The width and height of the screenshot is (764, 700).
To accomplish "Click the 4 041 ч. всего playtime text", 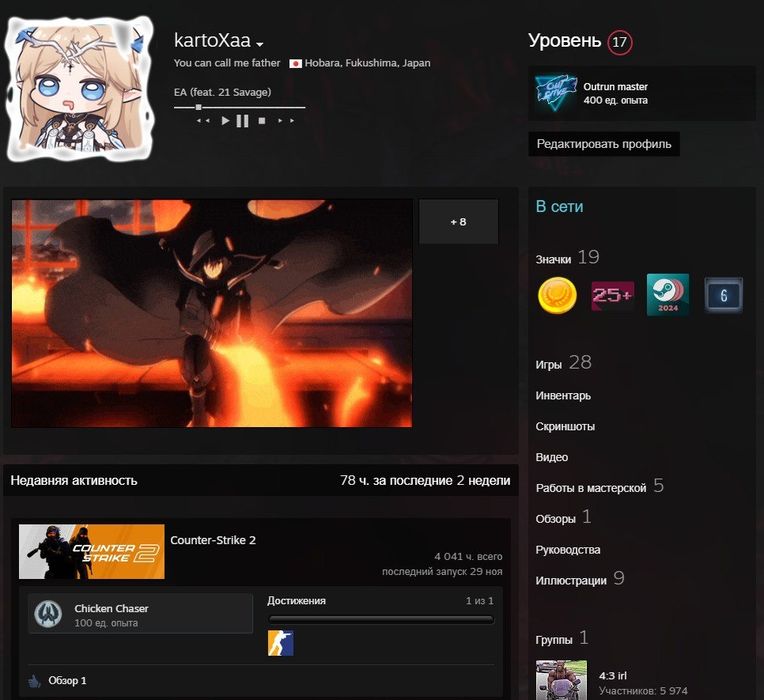I will click(x=468, y=556).
